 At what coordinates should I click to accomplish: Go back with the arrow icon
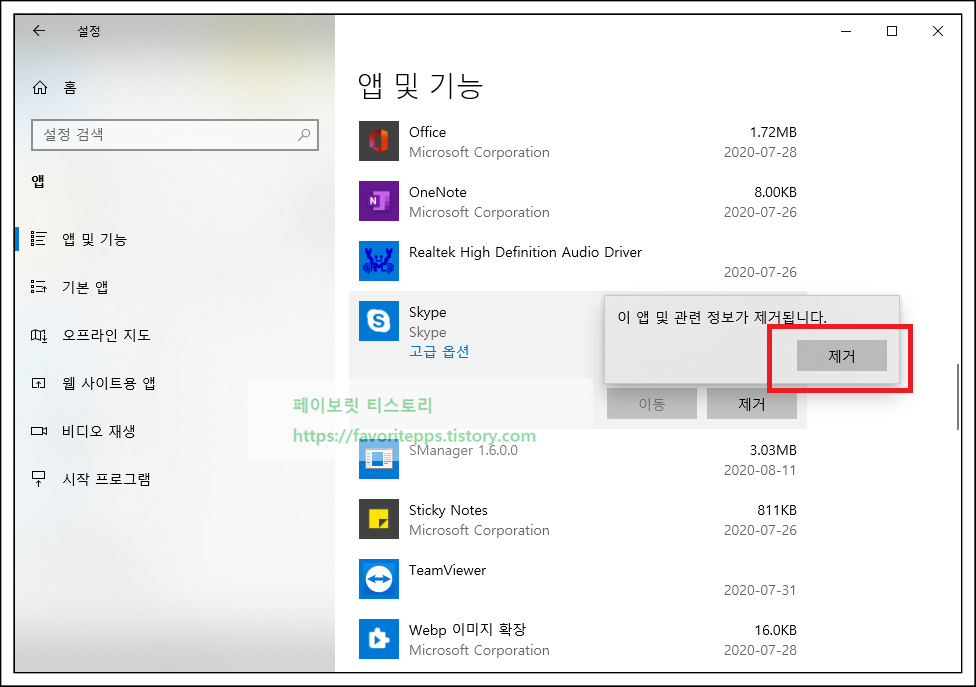tap(39, 30)
